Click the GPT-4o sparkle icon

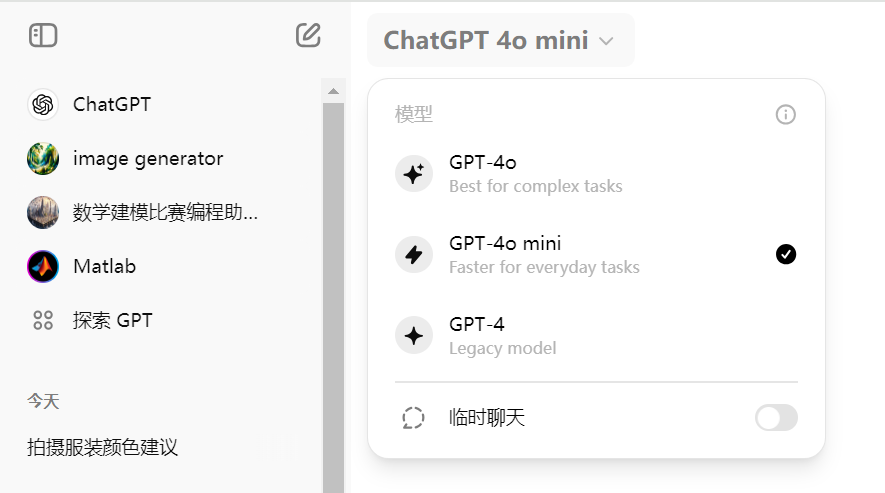[414, 173]
